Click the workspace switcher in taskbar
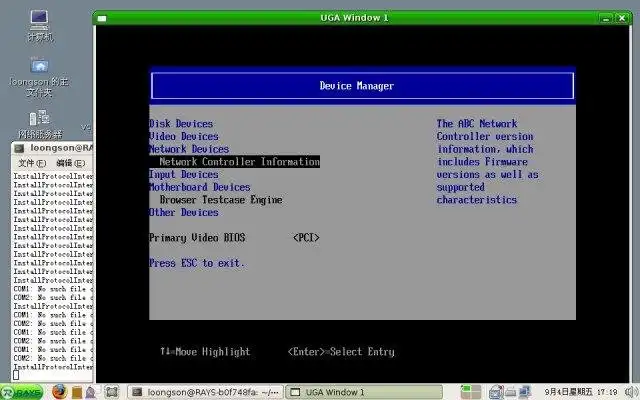640x400 pixels. [471, 392]
